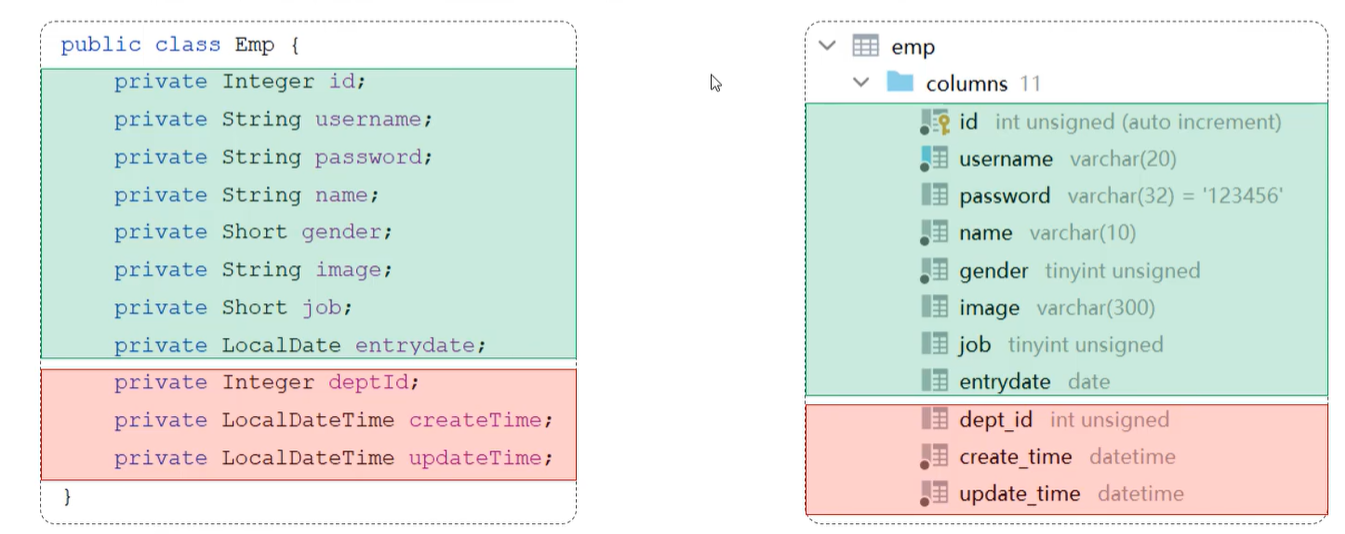Collapse the emp table node
Viewport: 1345px width, 534px height.
click(x=826, y=46)
